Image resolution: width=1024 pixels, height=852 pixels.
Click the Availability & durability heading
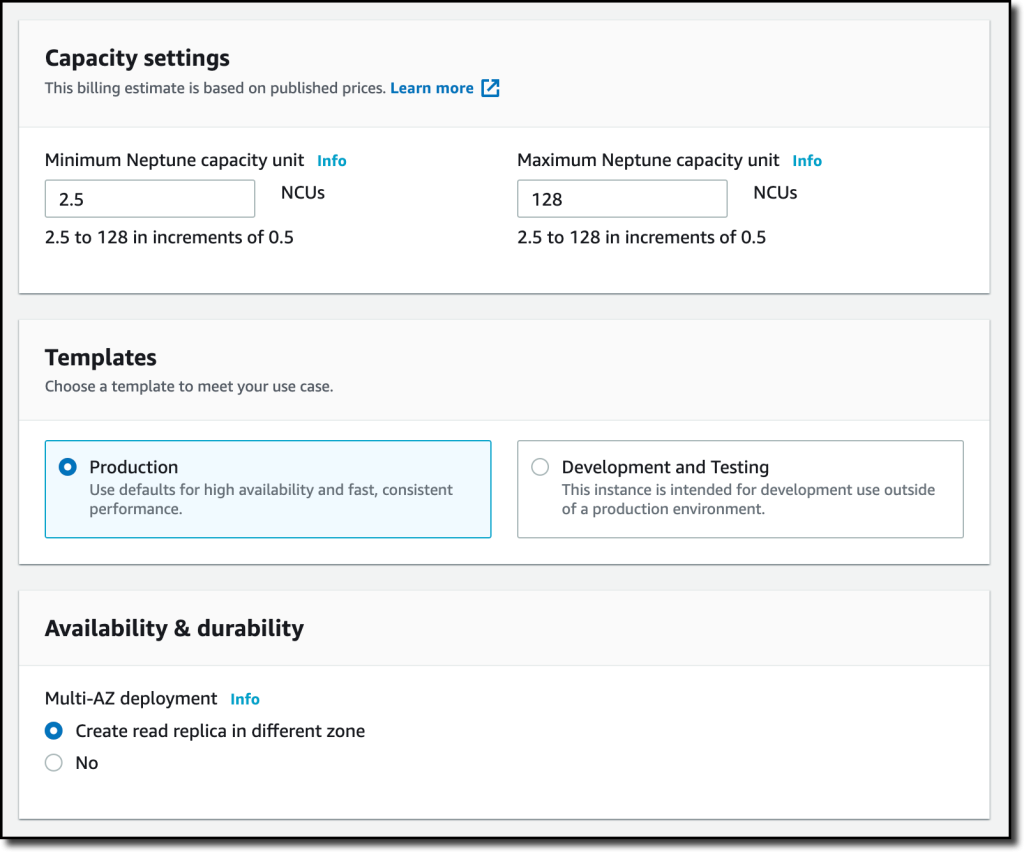pyautogui.click(x=174, y=628)
